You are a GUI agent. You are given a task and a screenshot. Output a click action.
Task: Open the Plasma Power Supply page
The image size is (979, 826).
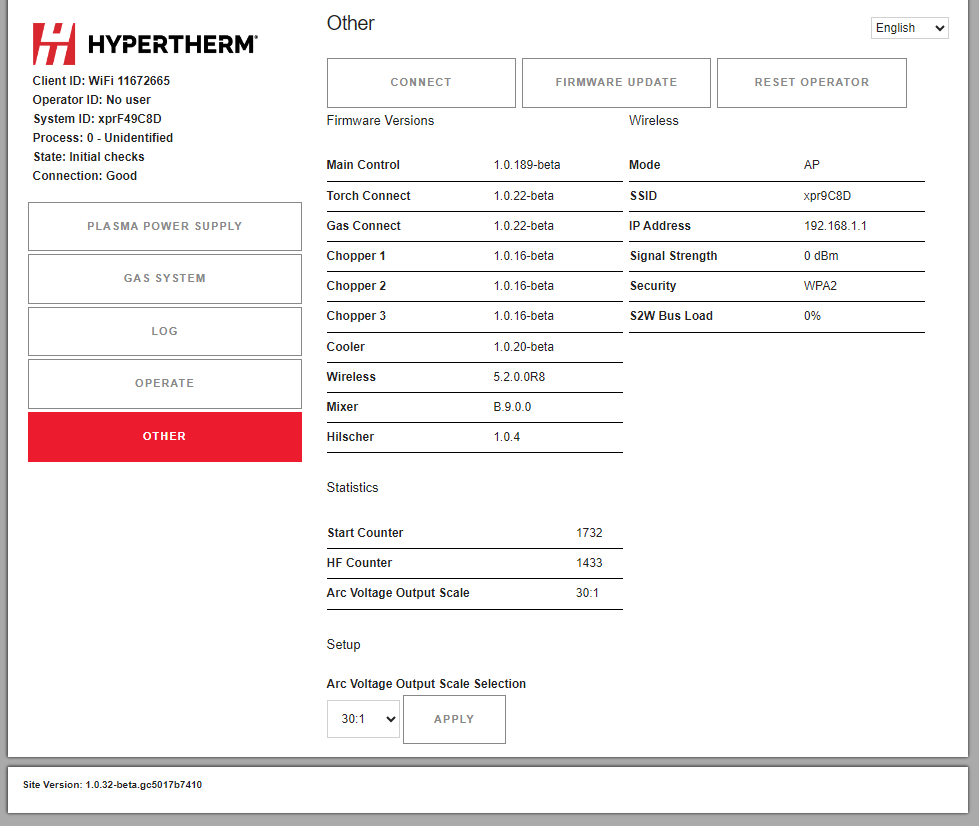click(165, 226)
